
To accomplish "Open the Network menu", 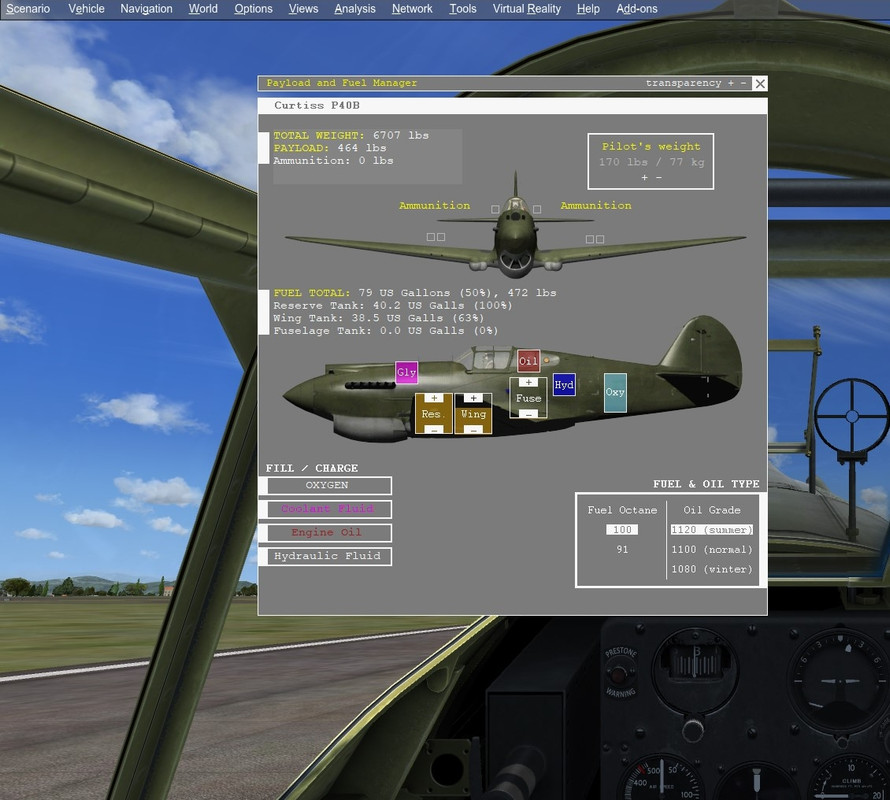I will 412,9.
